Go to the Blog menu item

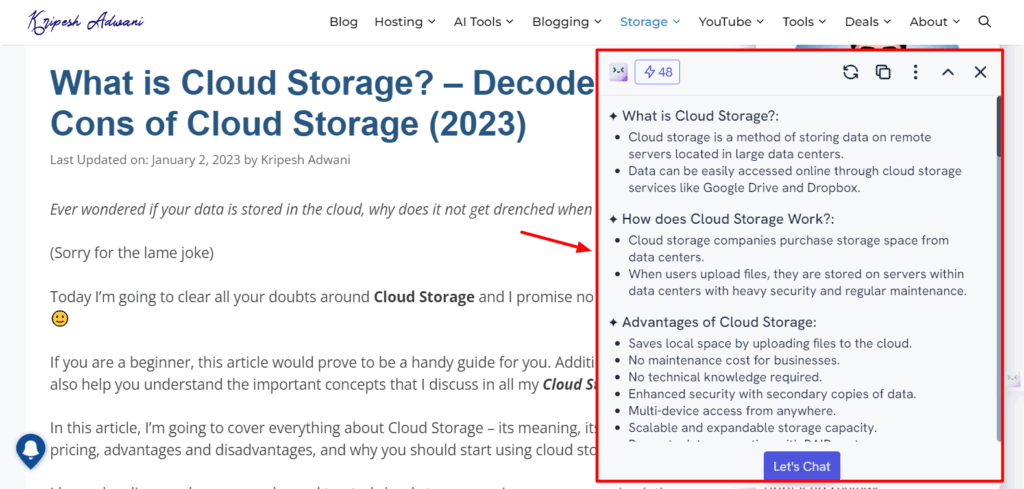coord(343,21)
